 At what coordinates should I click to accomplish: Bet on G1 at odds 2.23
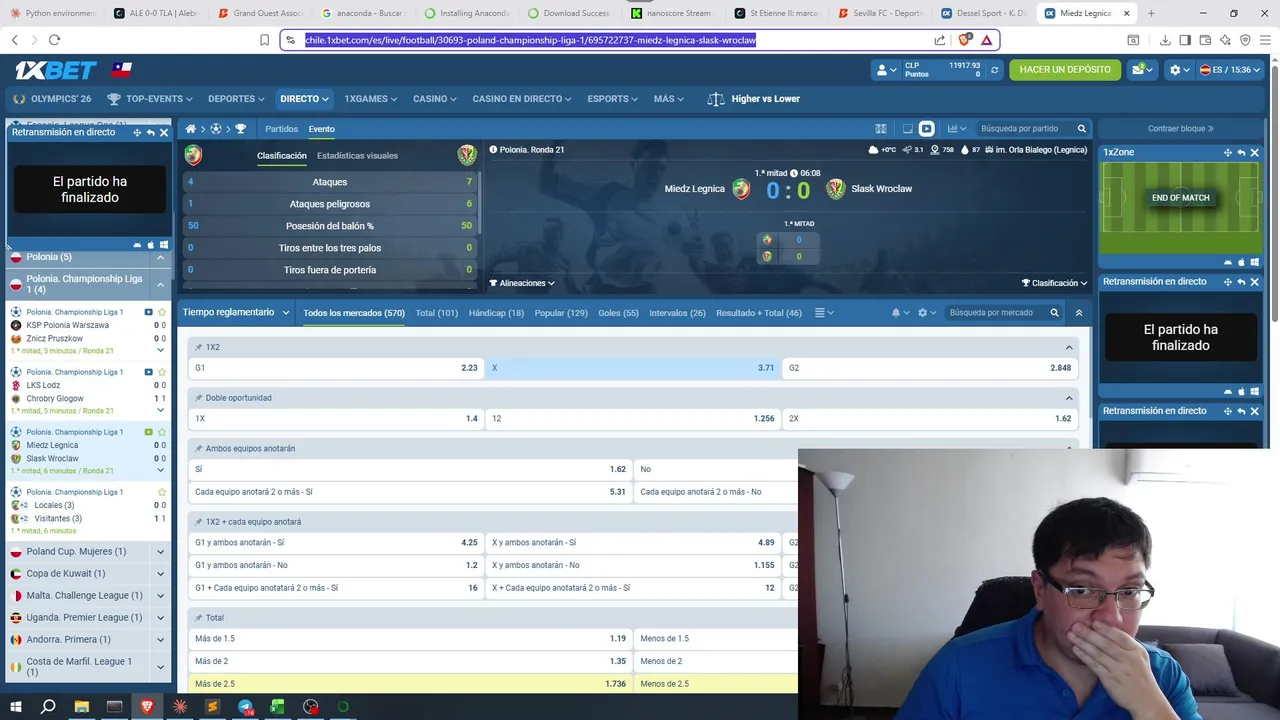[x=335, y=368]
